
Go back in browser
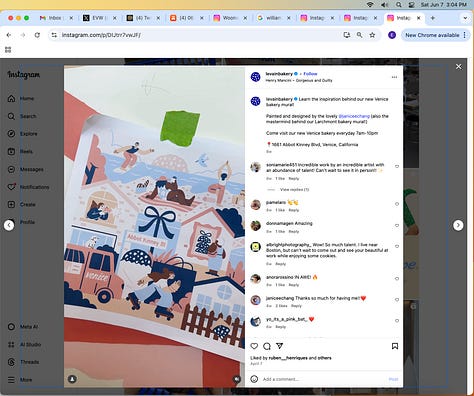tap(9, 35)
